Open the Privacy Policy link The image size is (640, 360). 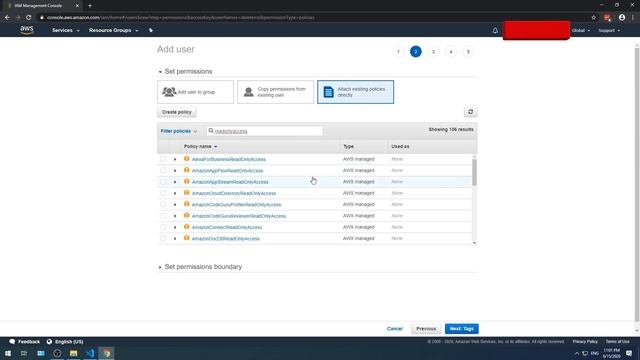(x=585, y=342)
